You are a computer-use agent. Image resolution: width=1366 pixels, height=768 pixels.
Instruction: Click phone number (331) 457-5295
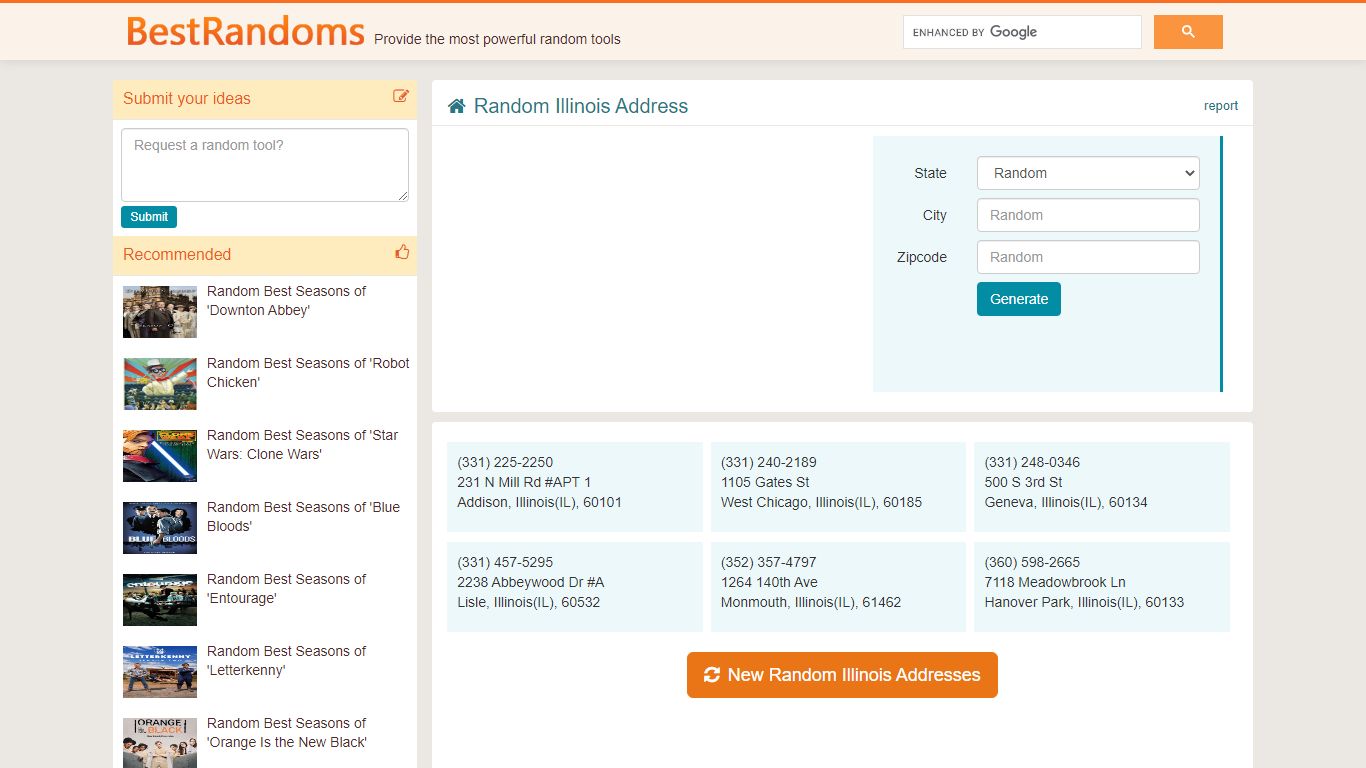pyautogui.click(x=505, y=562)
